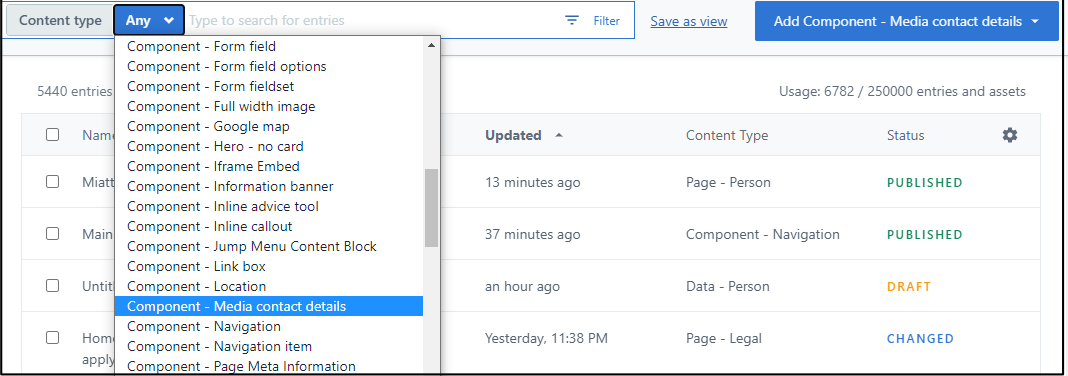
Task: Pick Component - Navigation item option
Action: [x=269, y=346]
